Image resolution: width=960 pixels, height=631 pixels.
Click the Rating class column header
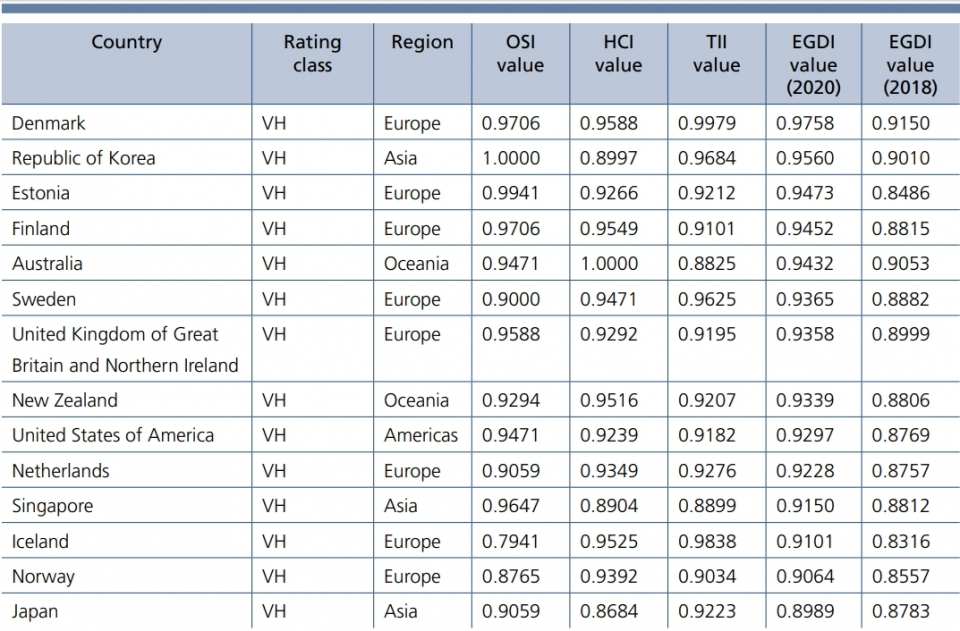pyautogui.click(x=312, y=54)
